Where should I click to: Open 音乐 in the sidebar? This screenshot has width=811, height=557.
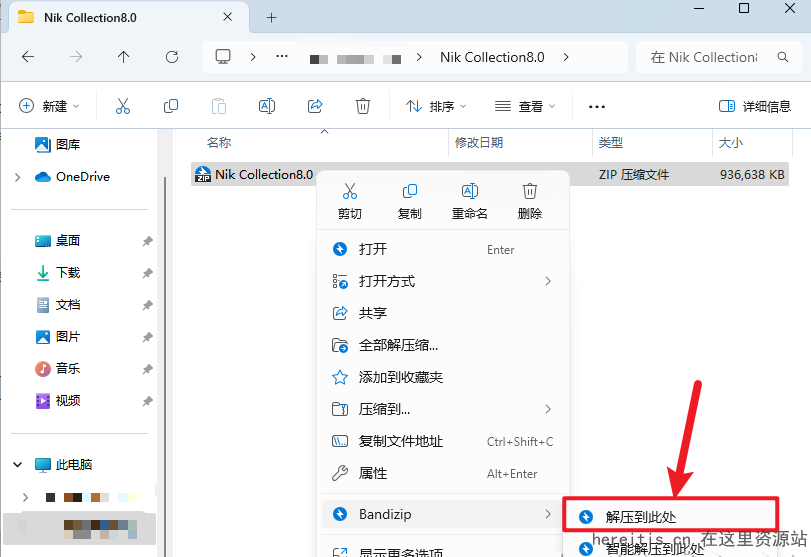pyautogui.click(x=57, y=369)
